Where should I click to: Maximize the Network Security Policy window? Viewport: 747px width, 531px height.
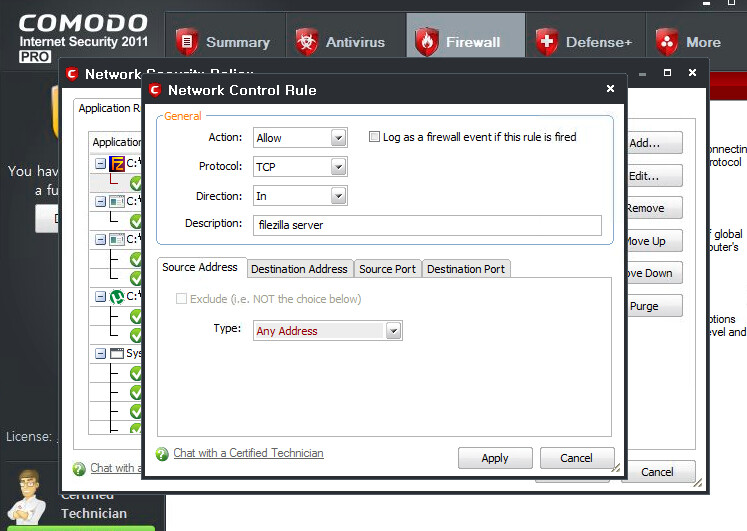[x=667, y=72]
